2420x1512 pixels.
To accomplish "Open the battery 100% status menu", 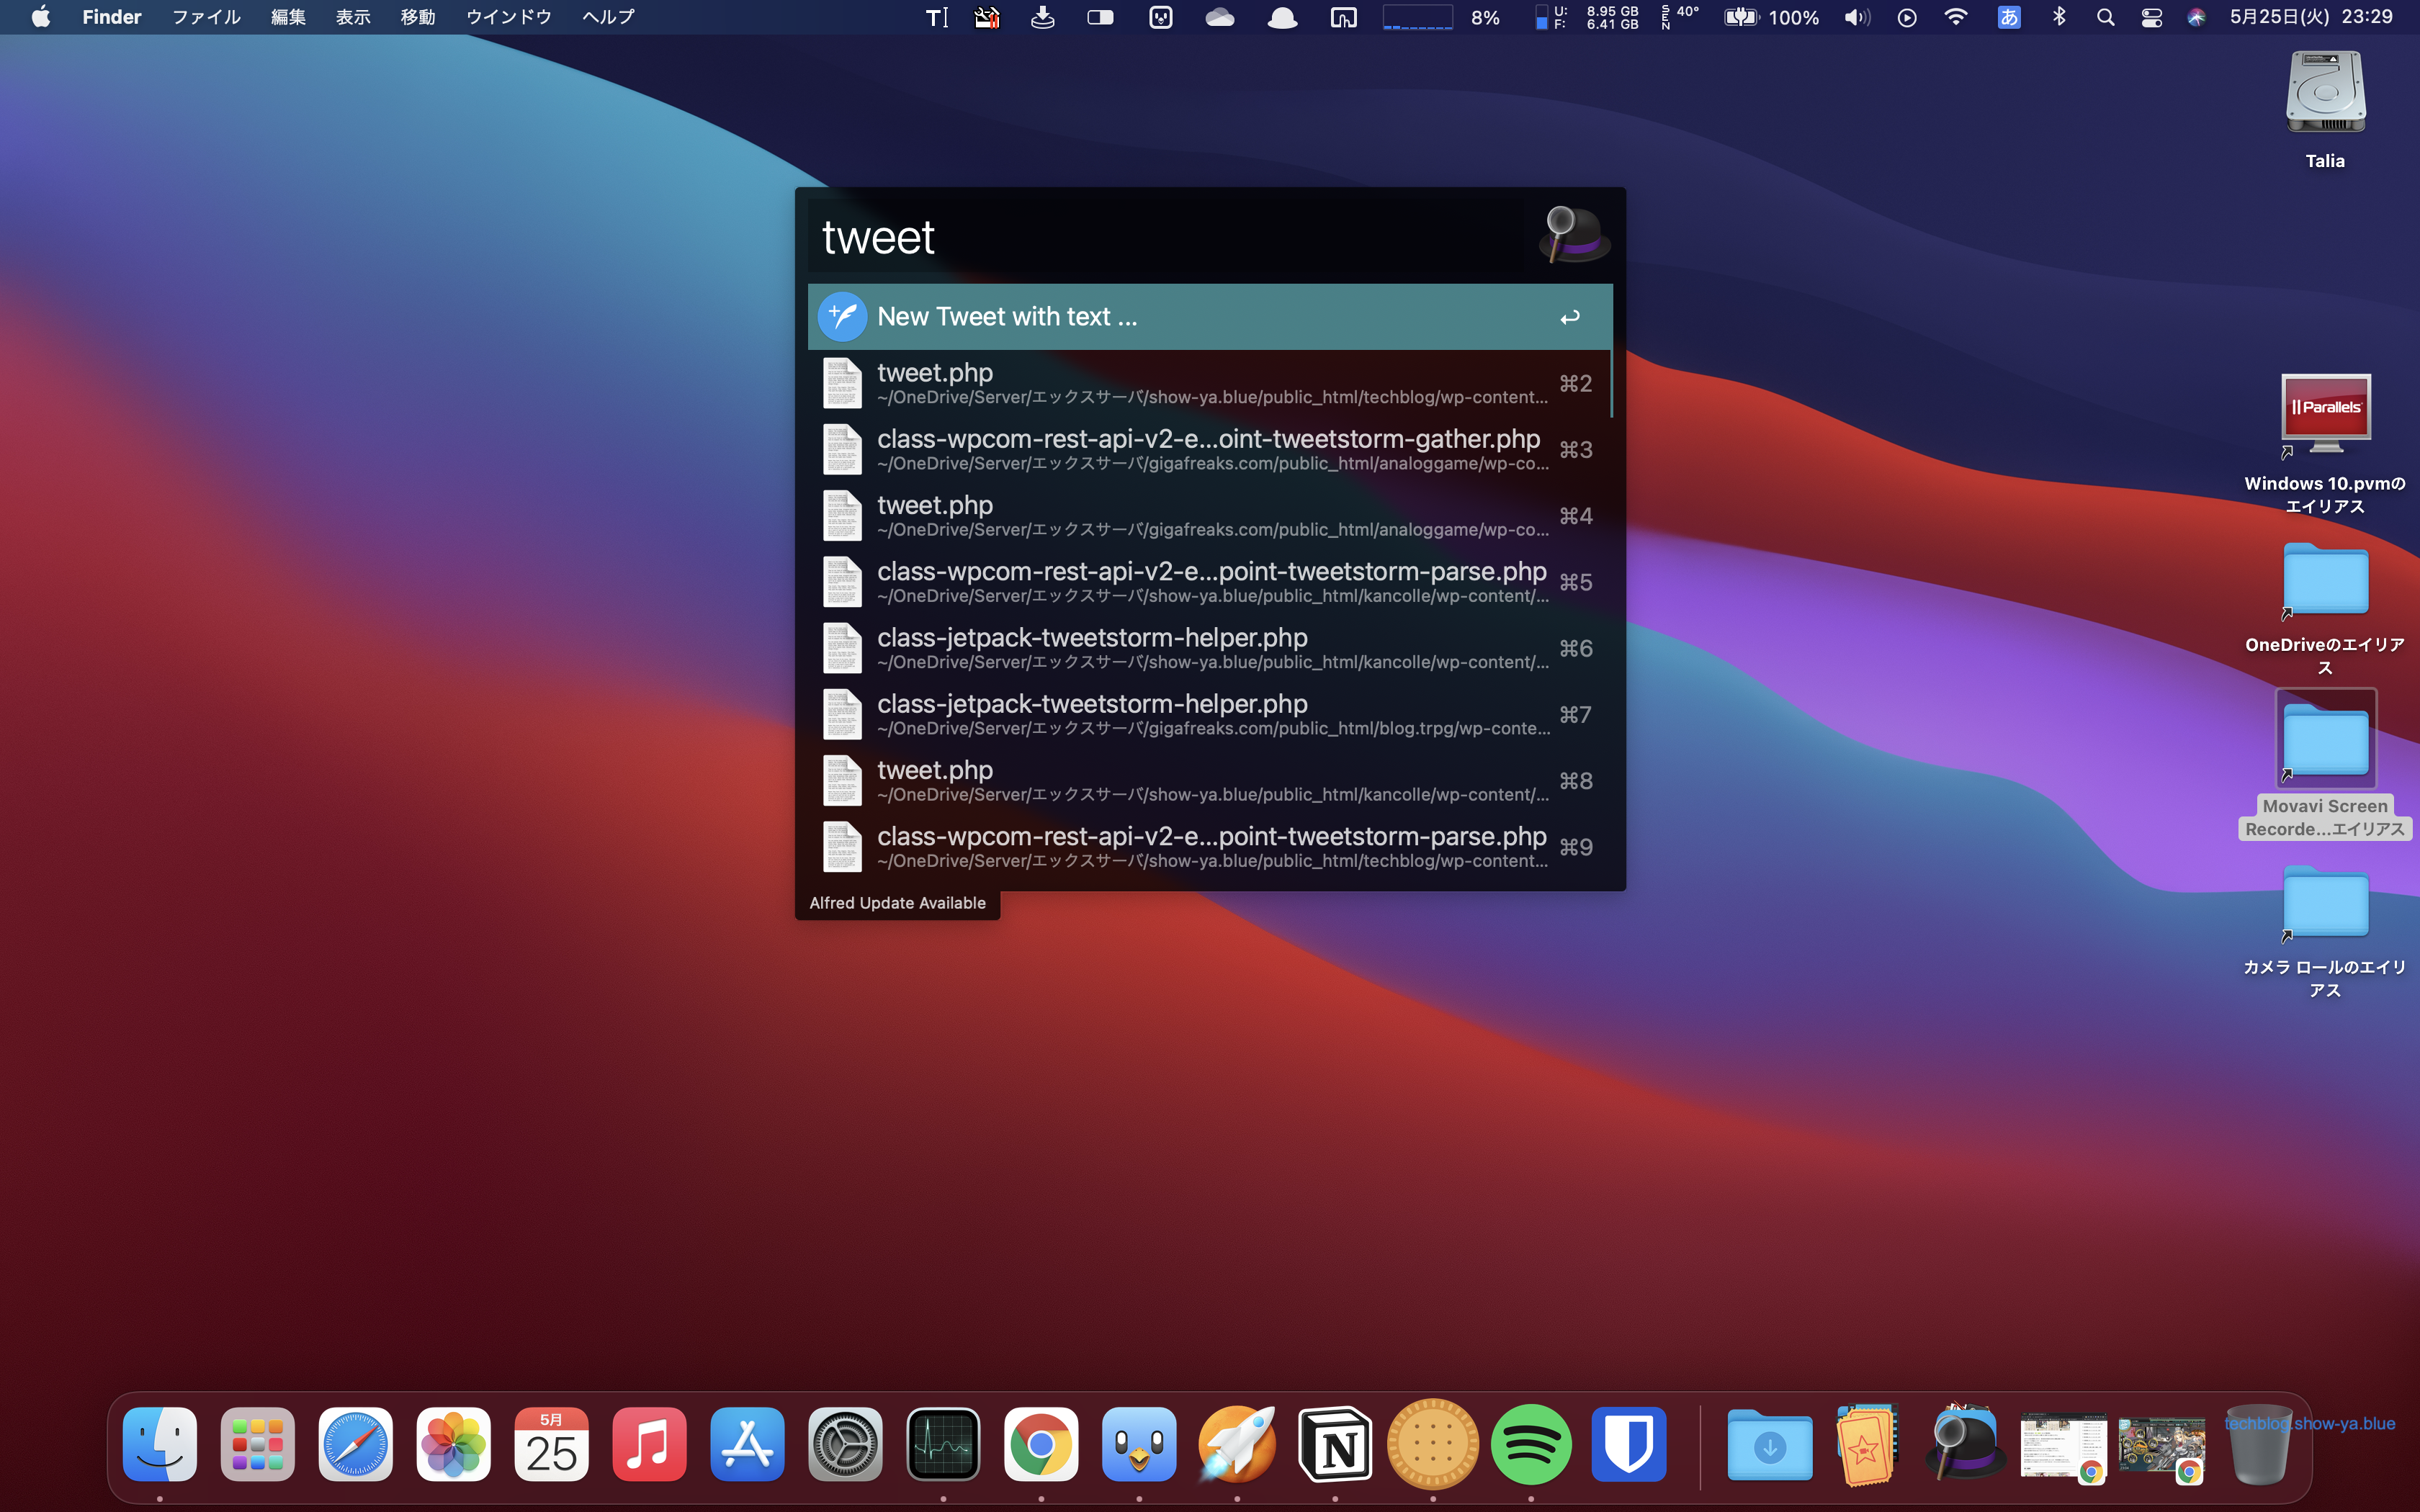I will [x=1771, y=17].
